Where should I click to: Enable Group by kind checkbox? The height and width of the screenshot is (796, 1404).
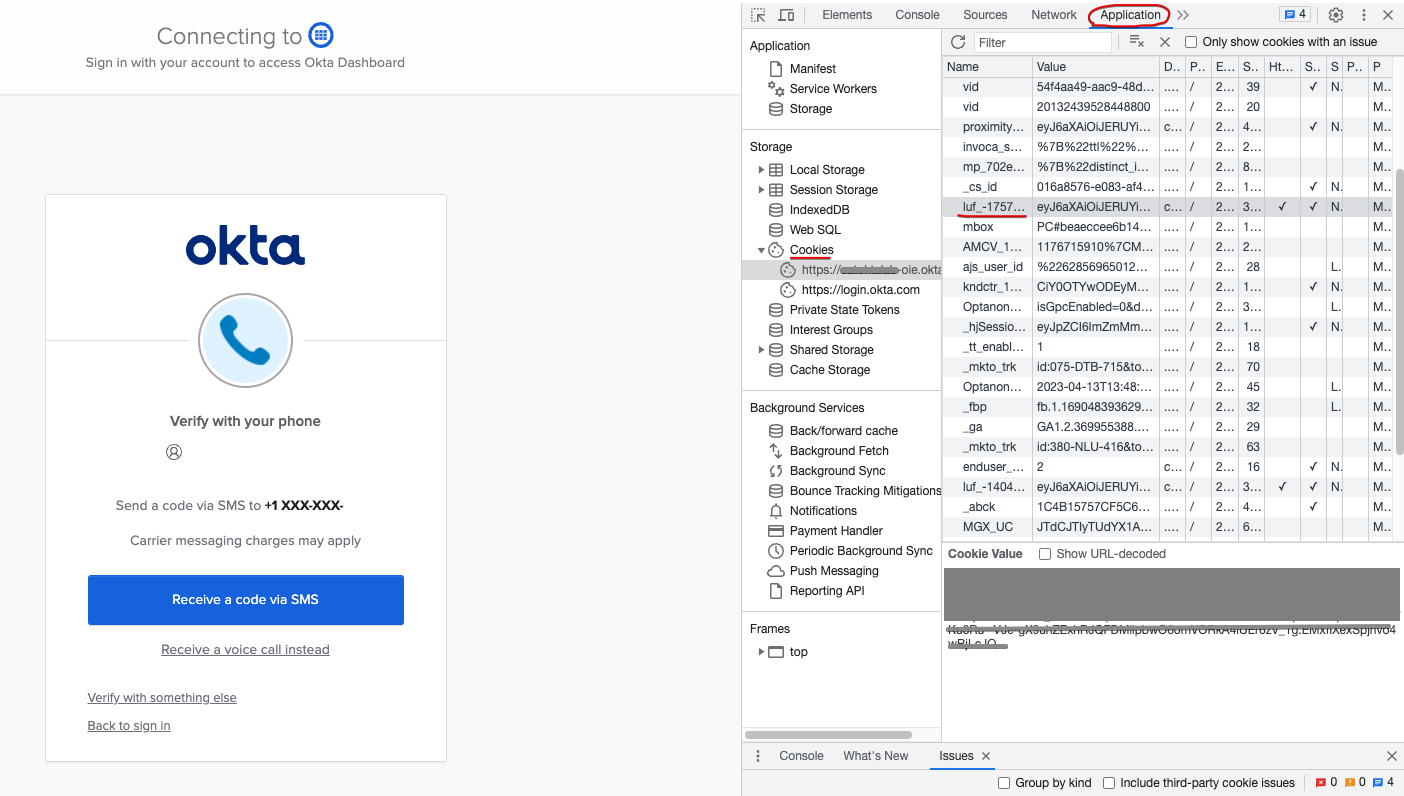pyautogui.click(x=1004, y=783)
